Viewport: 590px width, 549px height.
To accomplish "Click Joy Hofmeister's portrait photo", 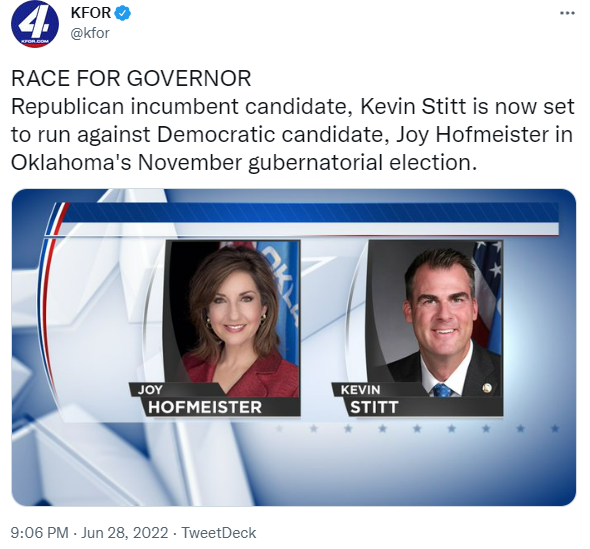I will [233, 318].
